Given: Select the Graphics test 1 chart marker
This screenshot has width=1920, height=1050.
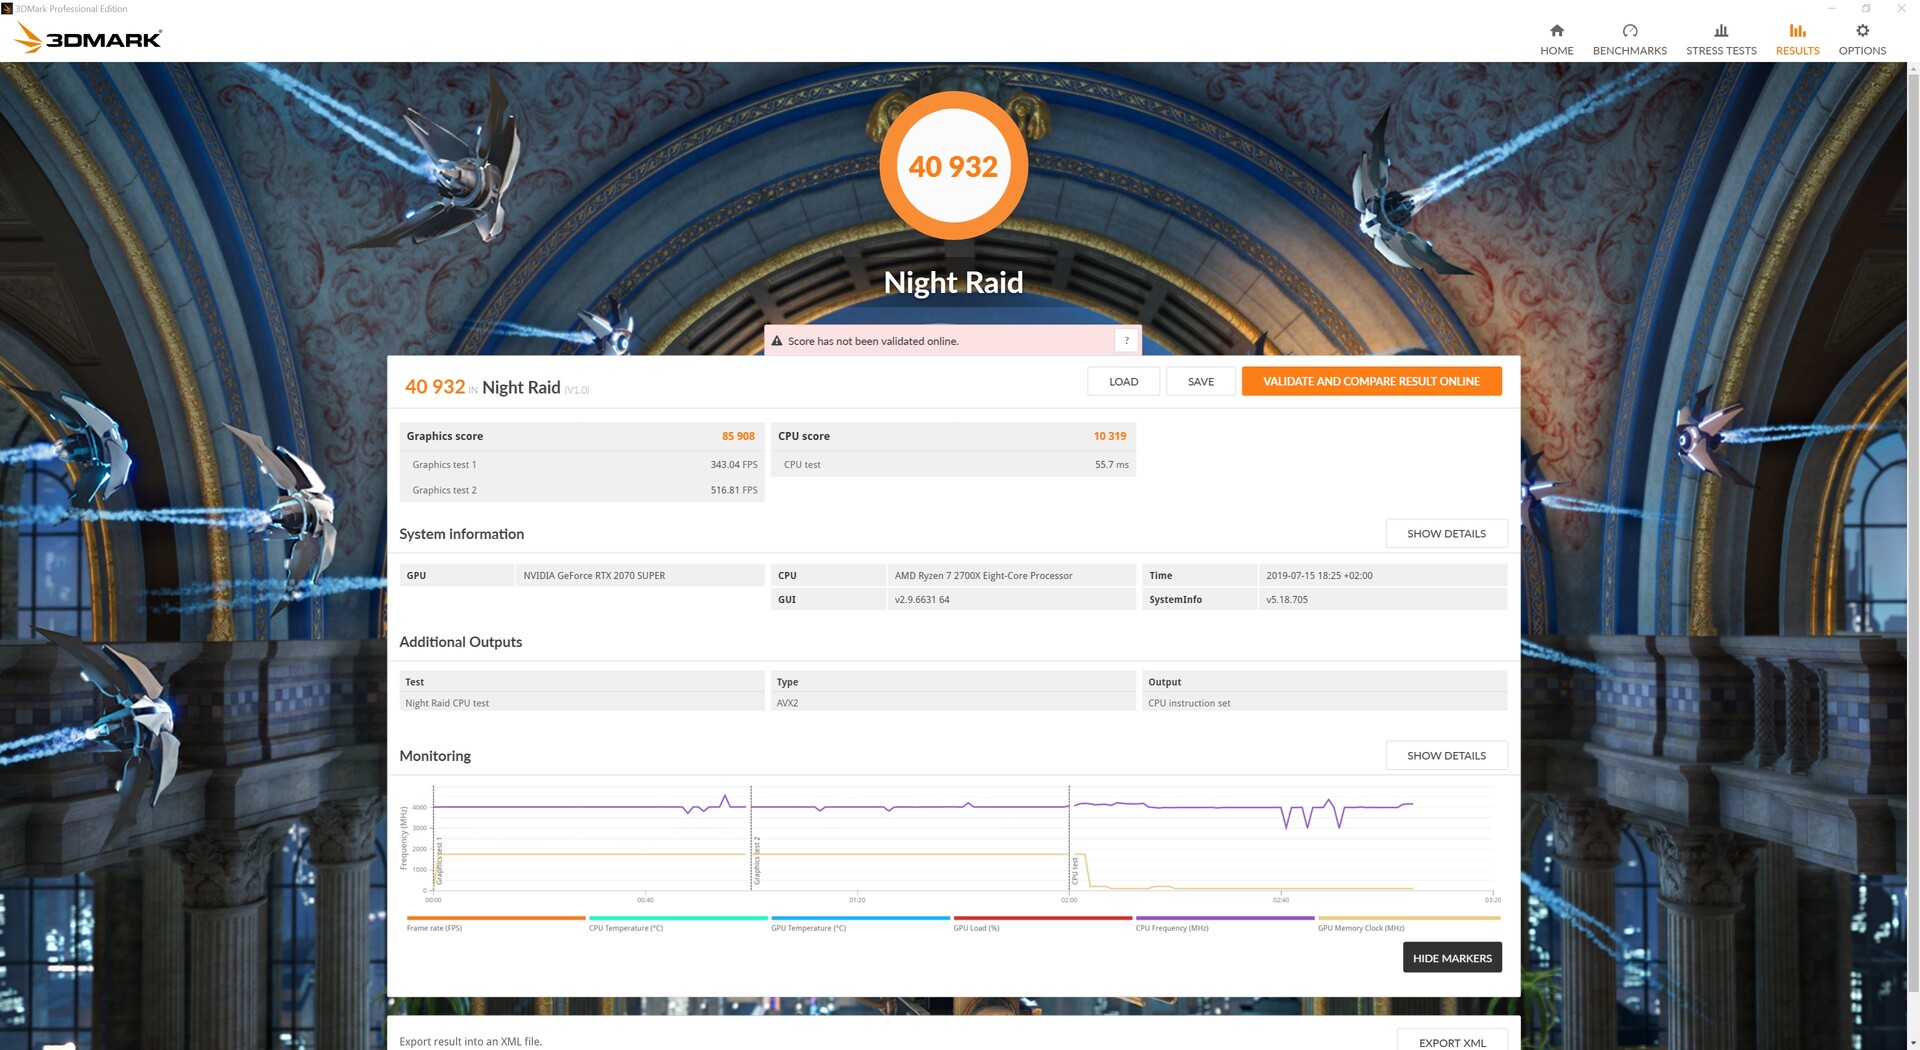Looking at the screenshot, I should click(x=439, y=861).
